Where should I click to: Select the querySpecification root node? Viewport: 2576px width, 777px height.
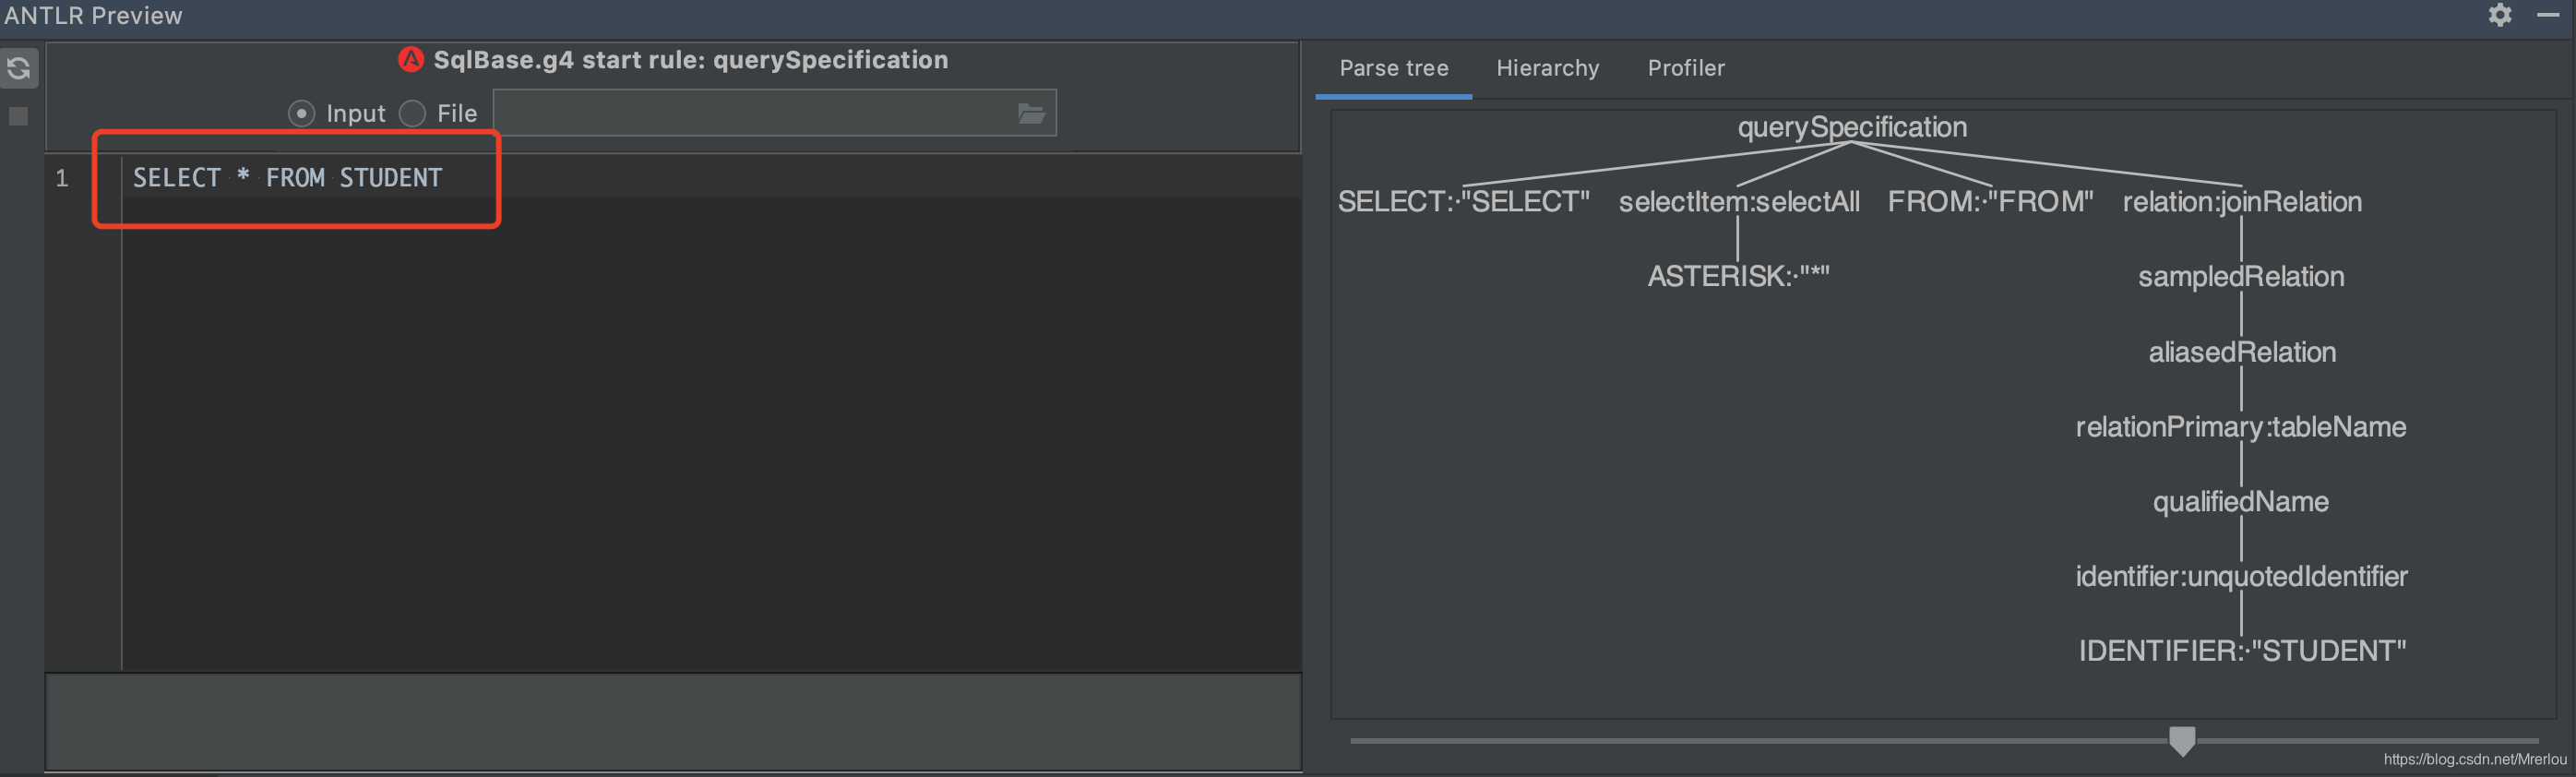coord(1852,127)
